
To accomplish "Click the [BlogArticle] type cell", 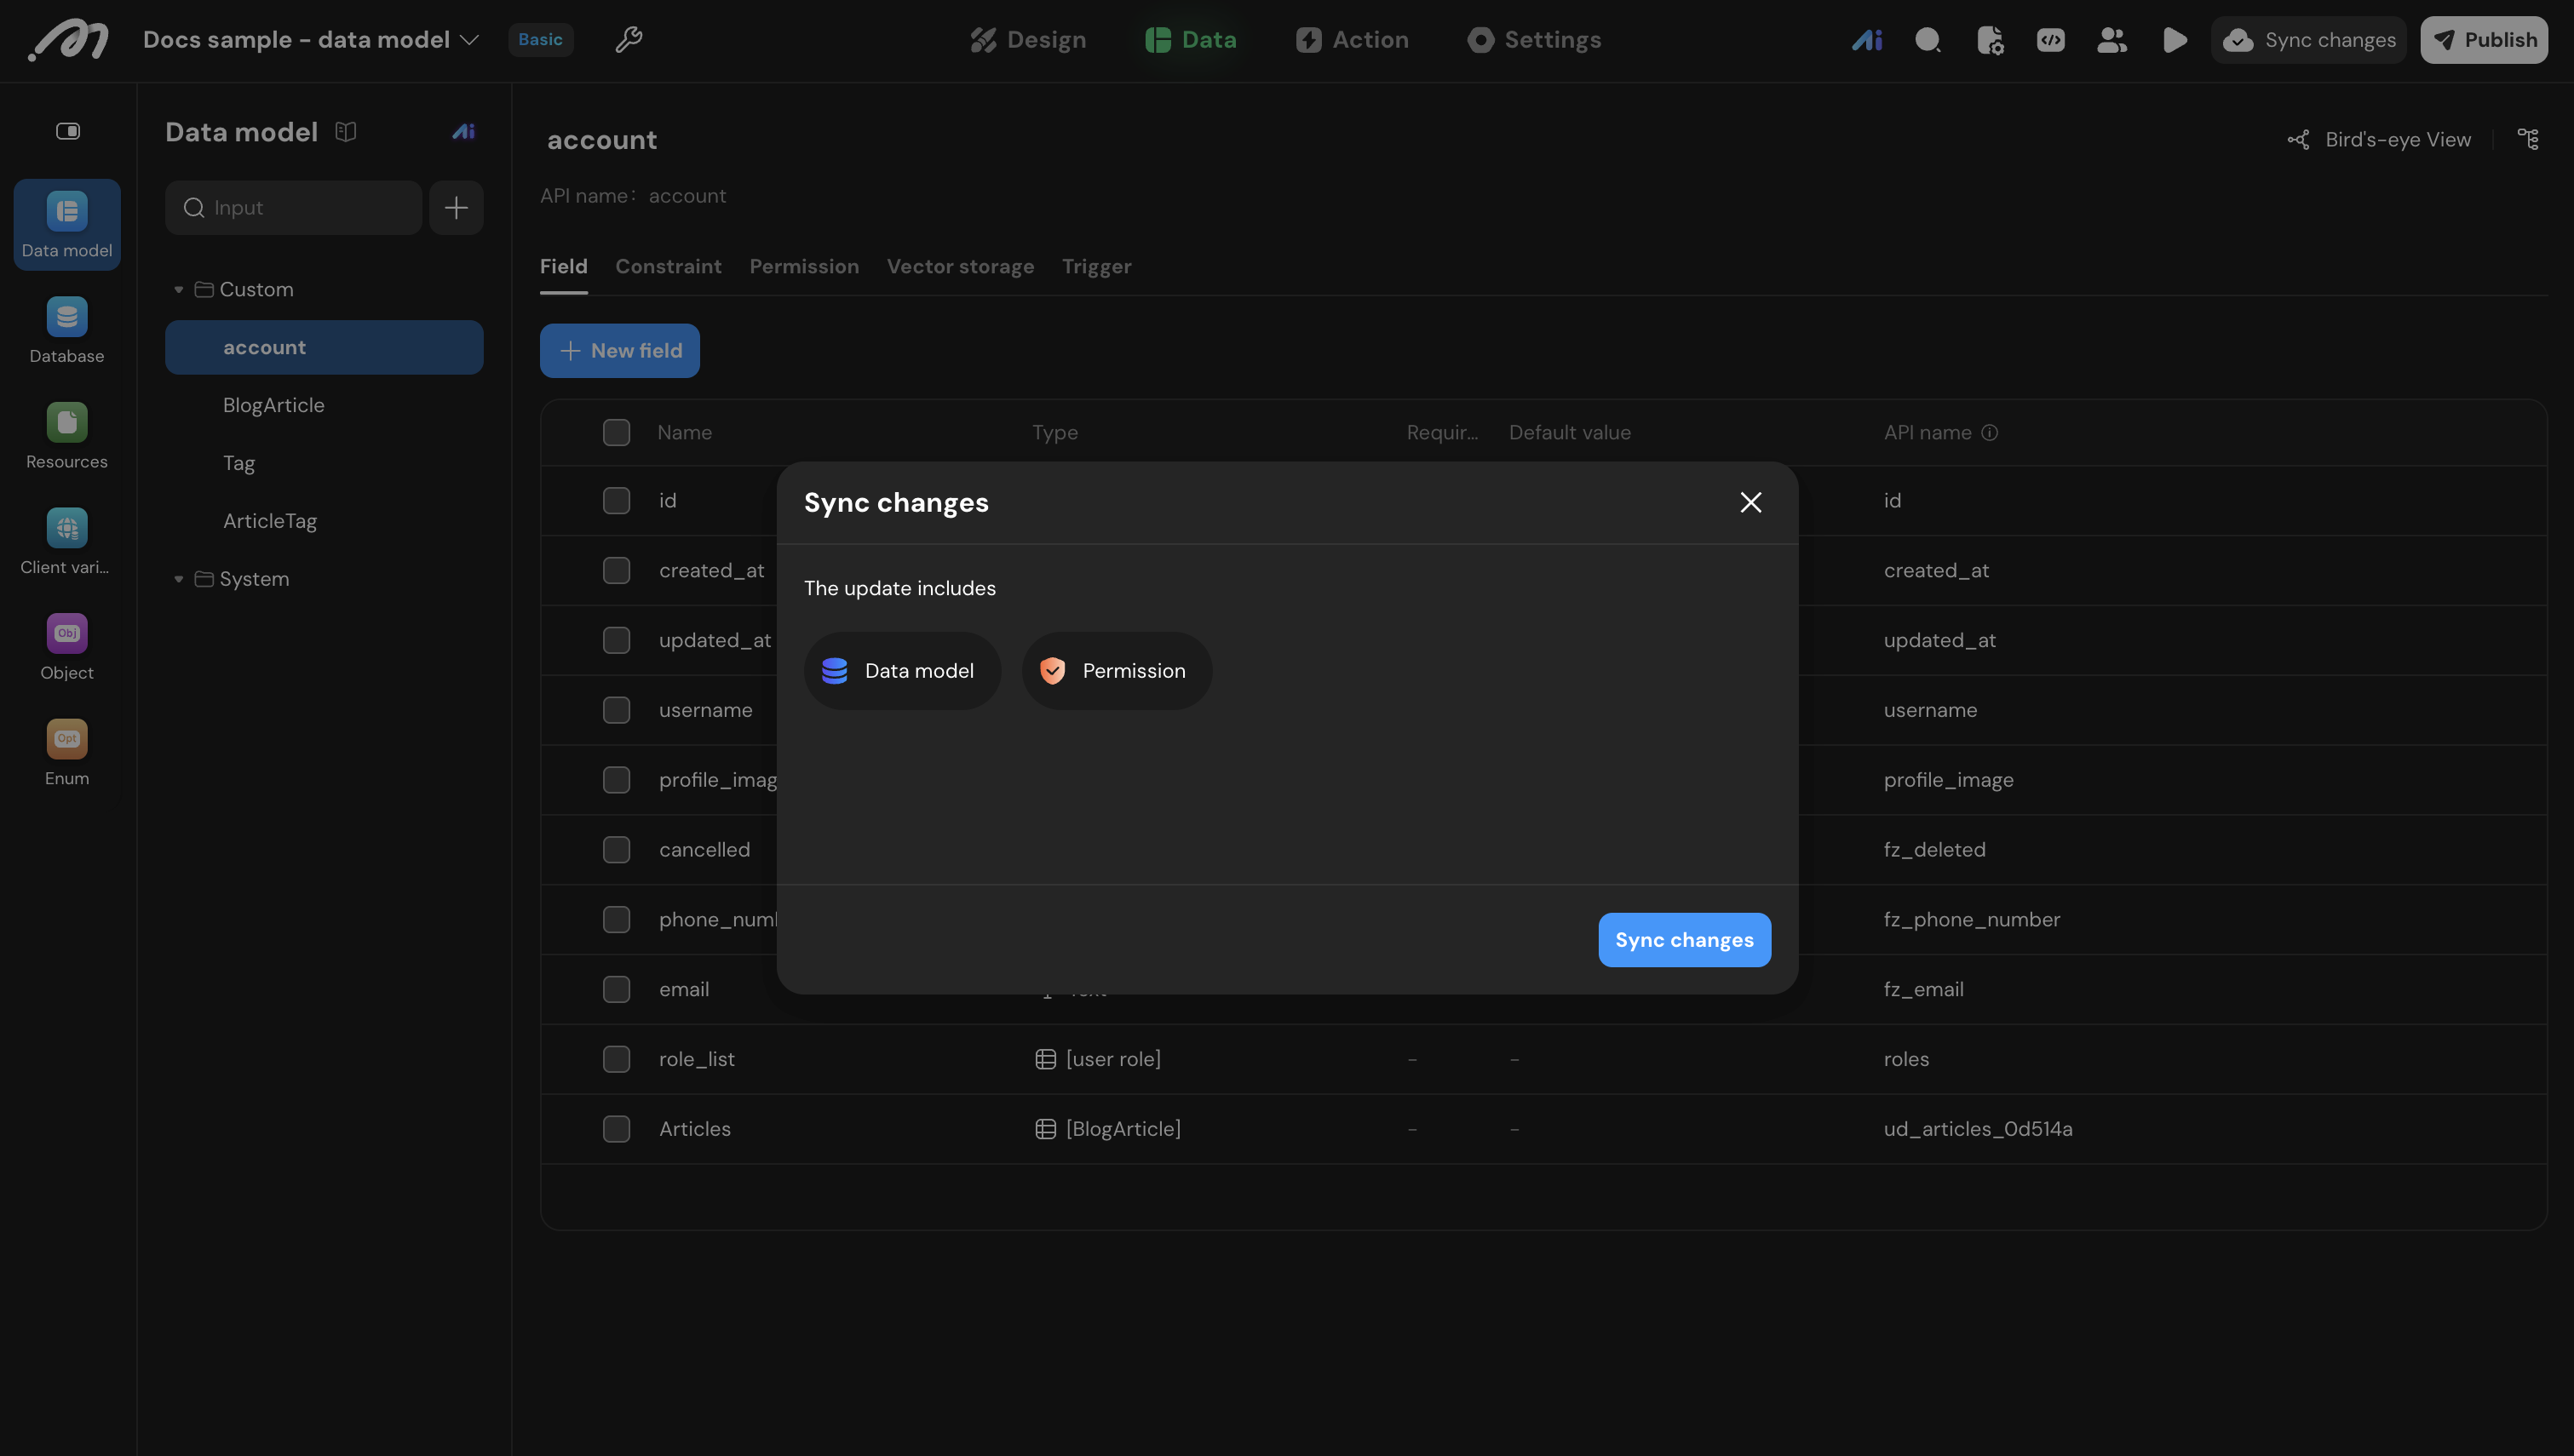I will (1108, 1129).
